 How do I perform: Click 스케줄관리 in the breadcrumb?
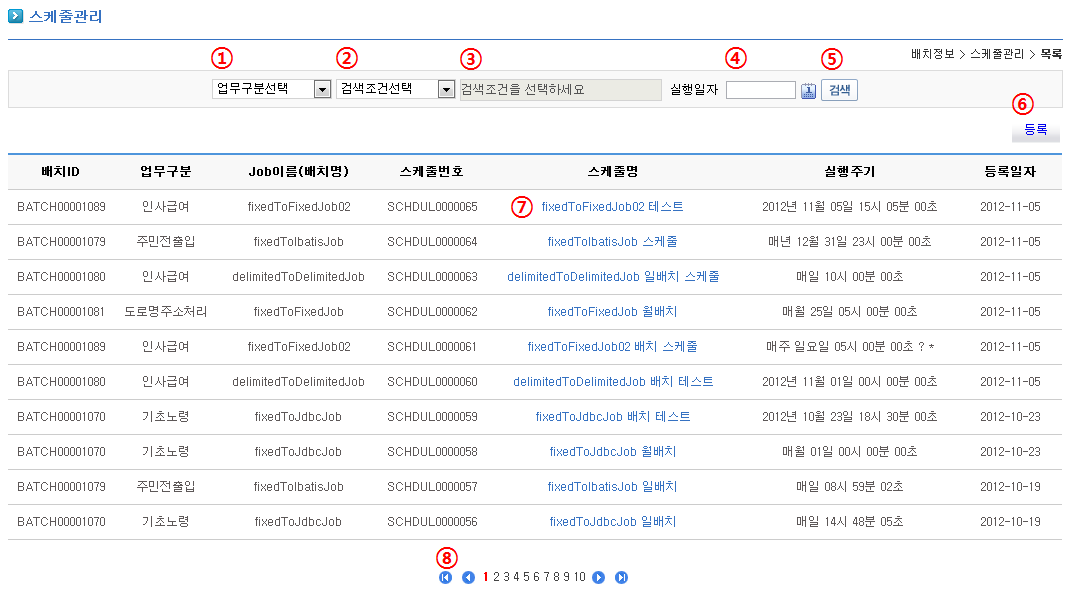(996, 53)
